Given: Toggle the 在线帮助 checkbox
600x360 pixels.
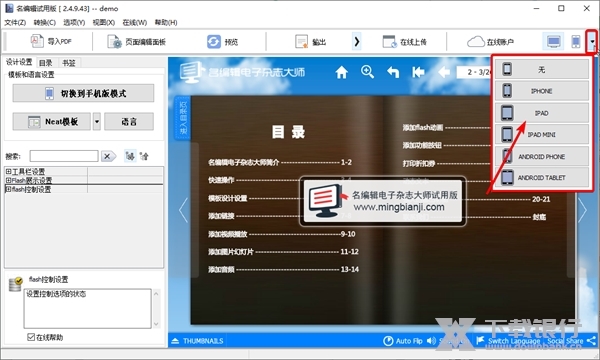Looking at the screenshot, I should coord(31,337).
